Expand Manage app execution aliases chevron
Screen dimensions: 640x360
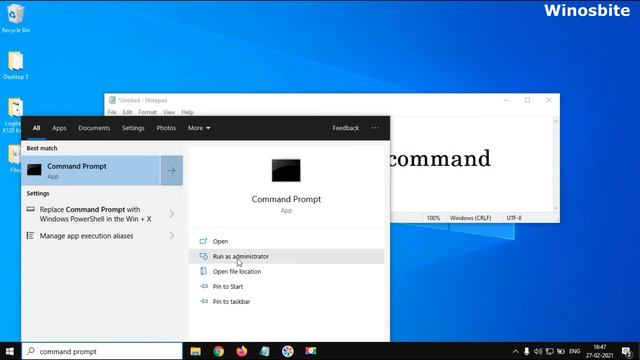click(172, 236)
